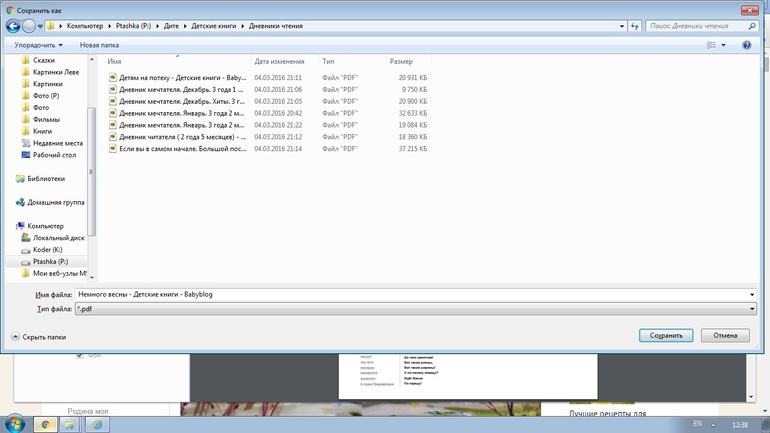This screenshot has height=433, width=770.
Task: Open the Библиотеки libraries node
Action: (x=45, y=179)
